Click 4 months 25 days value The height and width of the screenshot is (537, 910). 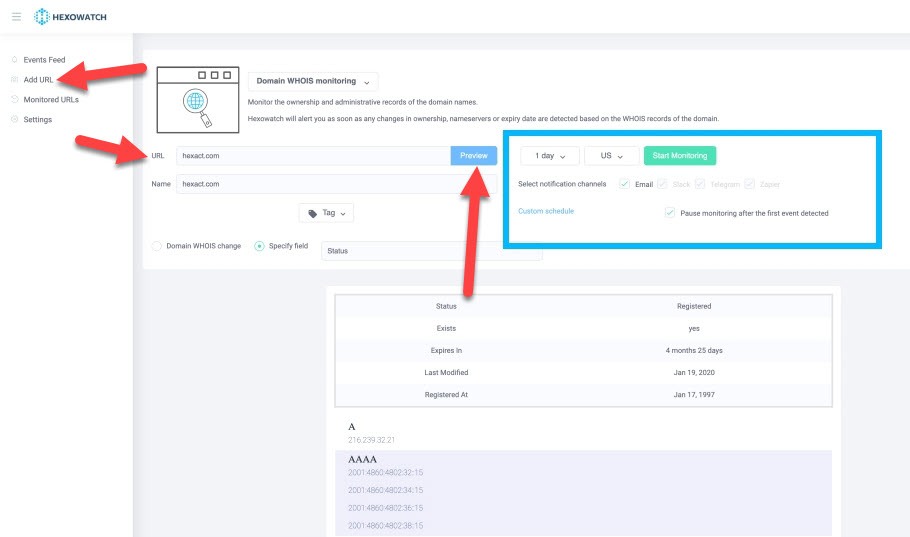pyautogui.click(x=694, y=351)
